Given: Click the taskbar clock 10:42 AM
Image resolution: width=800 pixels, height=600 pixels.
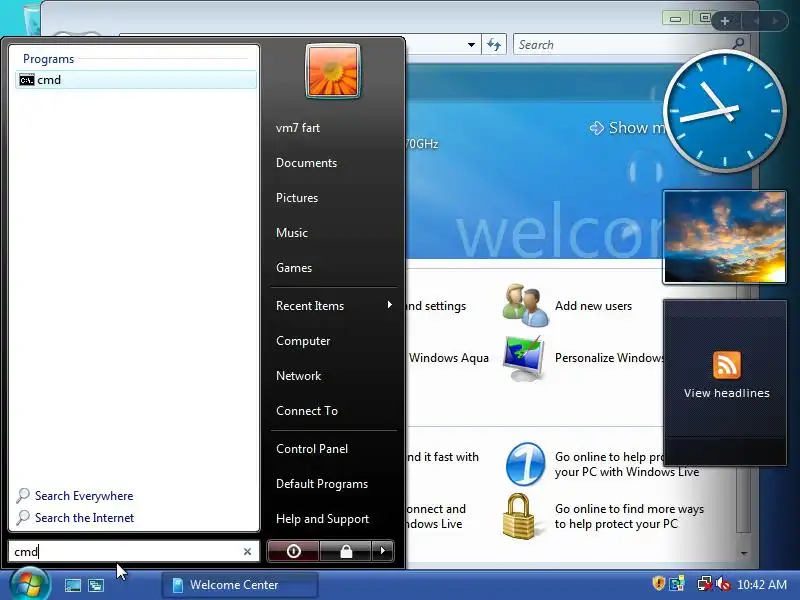Looking at the screenshot, I should pos(762,584).
